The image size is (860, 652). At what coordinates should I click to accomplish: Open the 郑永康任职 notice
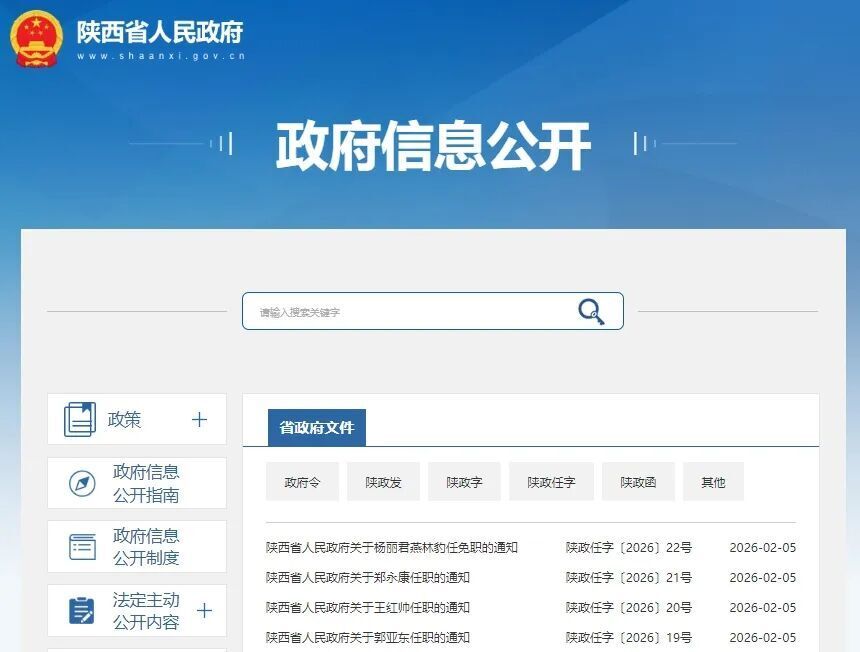[366, 577]
